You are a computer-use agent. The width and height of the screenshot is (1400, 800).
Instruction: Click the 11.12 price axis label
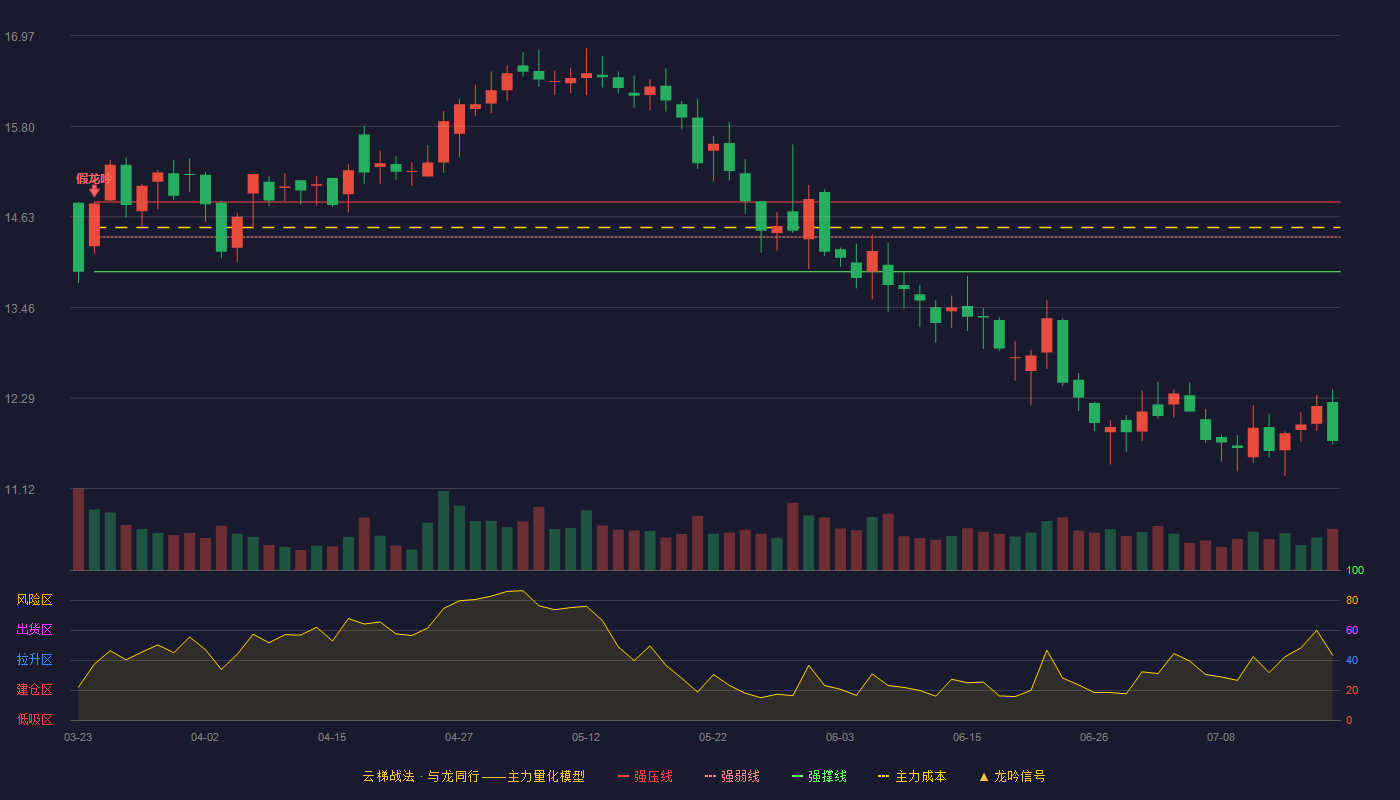coord(20,490)
